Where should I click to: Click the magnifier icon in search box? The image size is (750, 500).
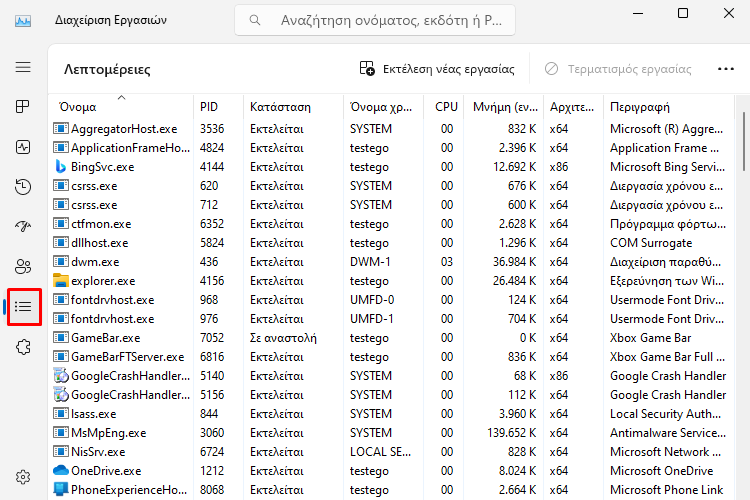click(x=255, y=20)
